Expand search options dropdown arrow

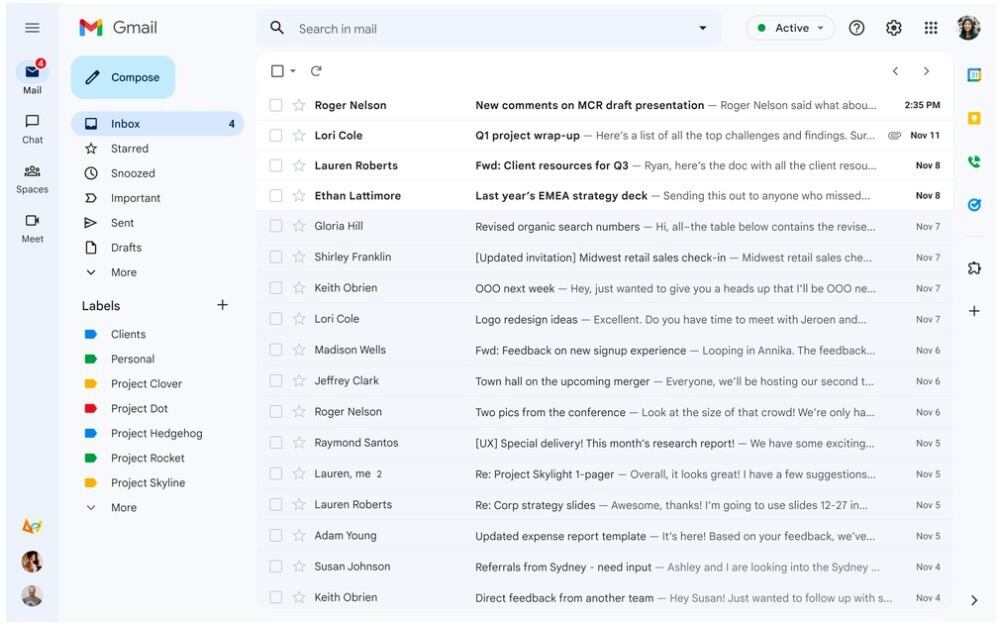[x=702, y=28]
